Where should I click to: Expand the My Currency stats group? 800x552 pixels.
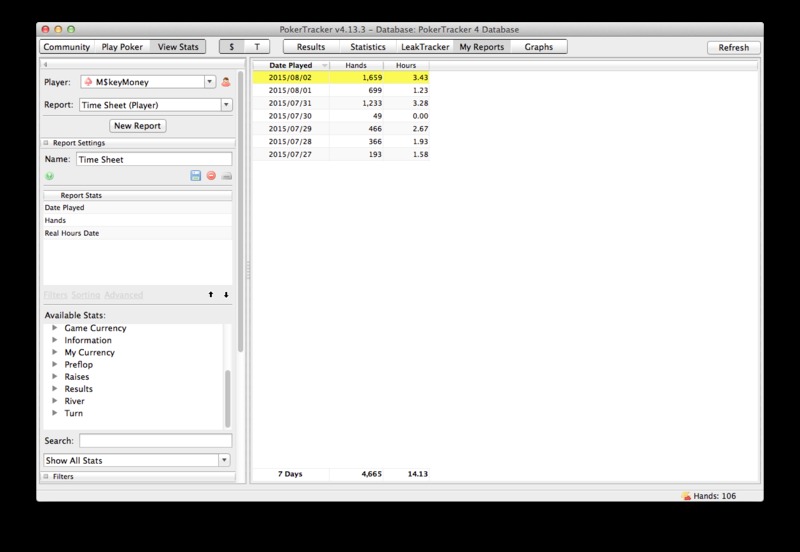point(55,352)
